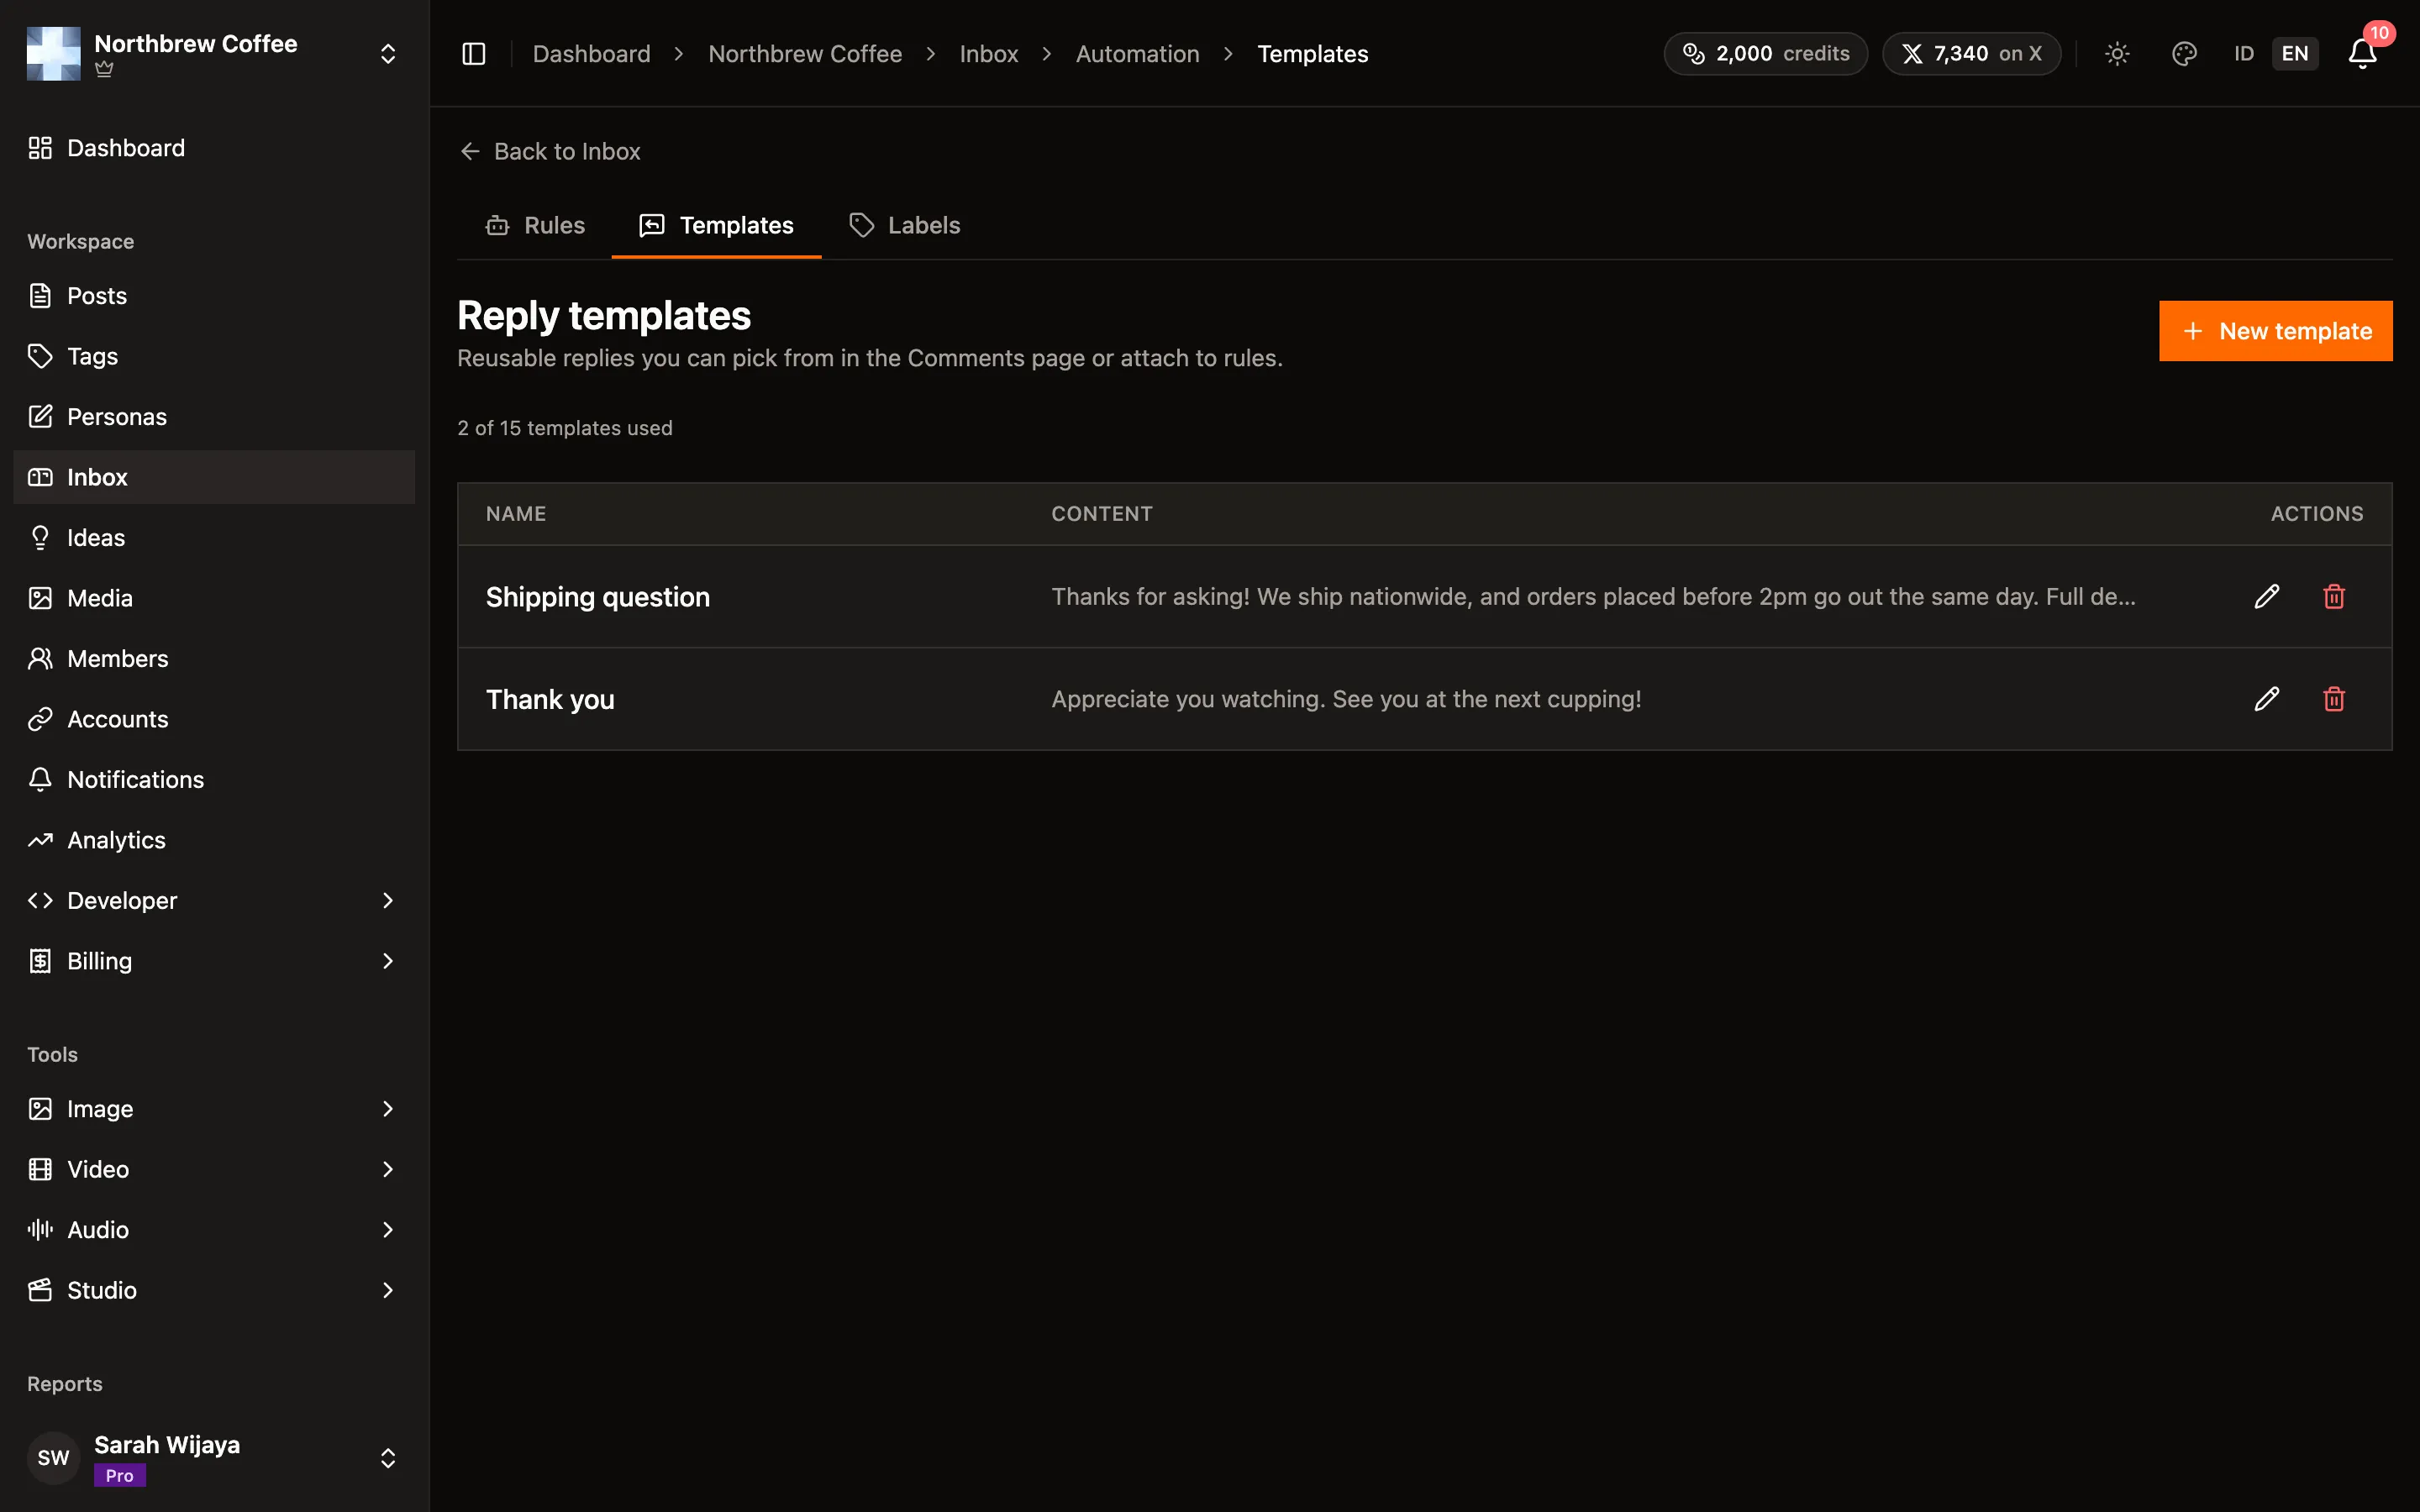
Task: Open Analytics in the sidebar
Action: point(214,840)
